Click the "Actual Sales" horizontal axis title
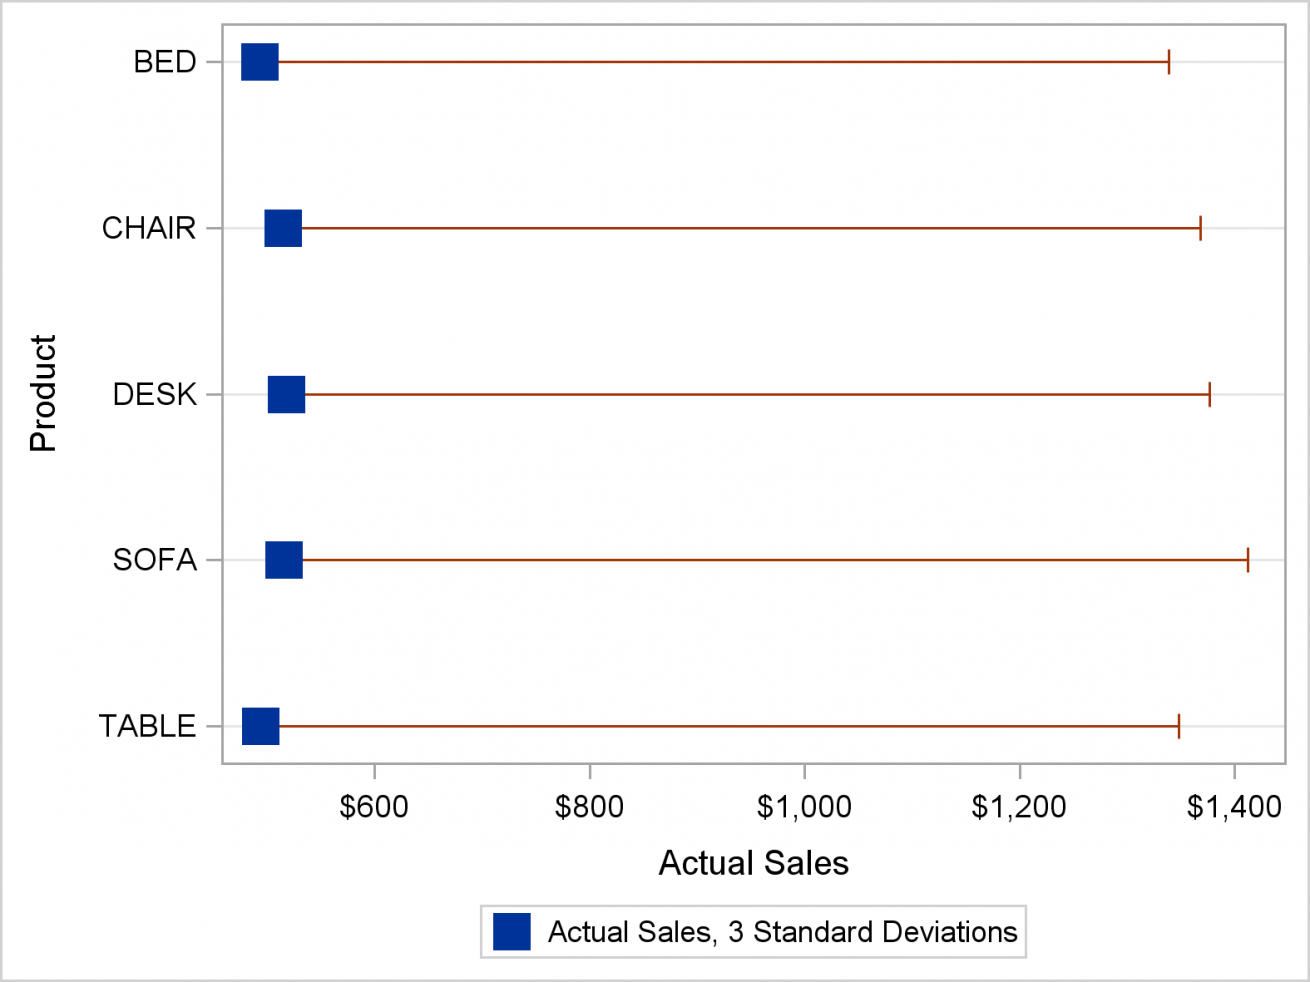This screenshot has width=1310, height=982. (x=754, y=863)
